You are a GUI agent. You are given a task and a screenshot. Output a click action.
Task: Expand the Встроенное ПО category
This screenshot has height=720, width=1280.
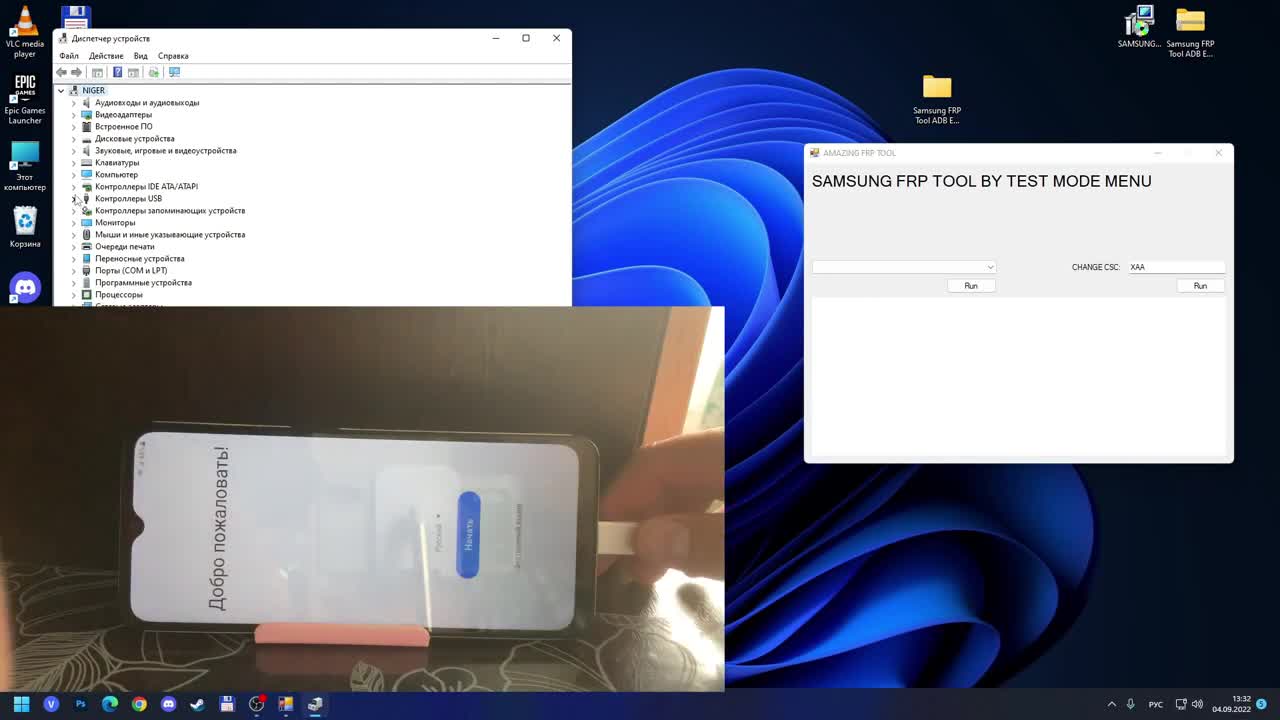pyautogui.click(x=73, y=127)
